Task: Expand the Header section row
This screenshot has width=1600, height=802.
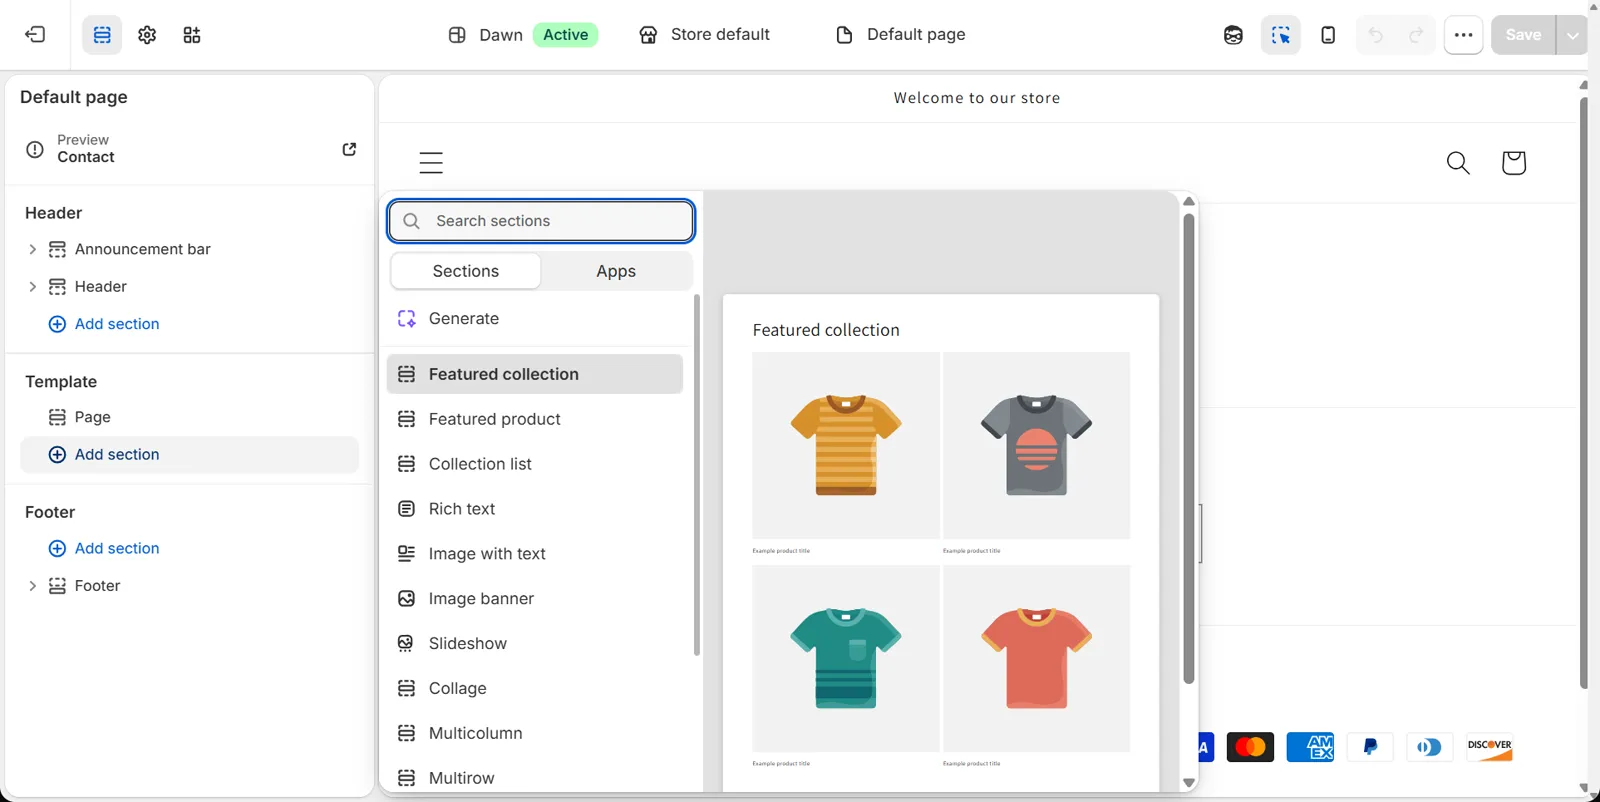Action: [32, 287]
